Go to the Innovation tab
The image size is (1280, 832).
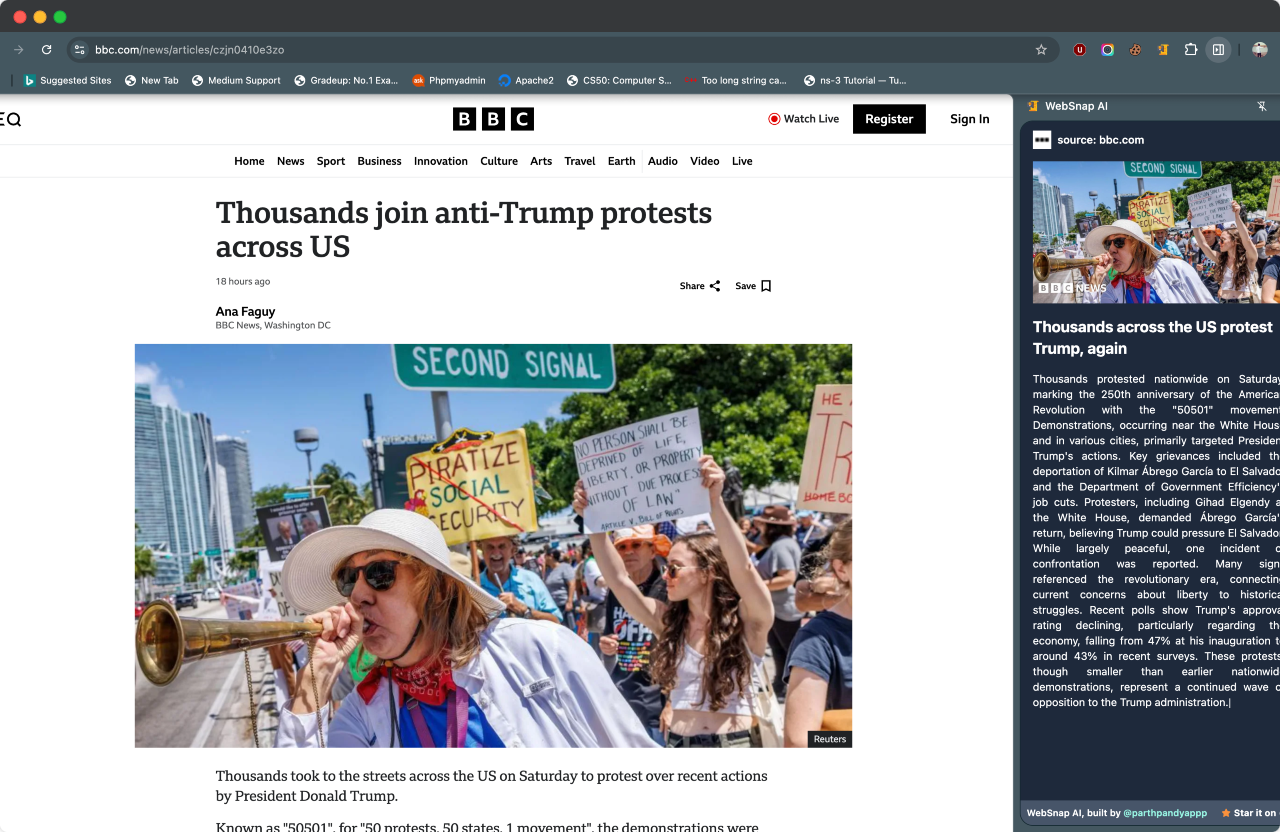click(x=441, y=161)
